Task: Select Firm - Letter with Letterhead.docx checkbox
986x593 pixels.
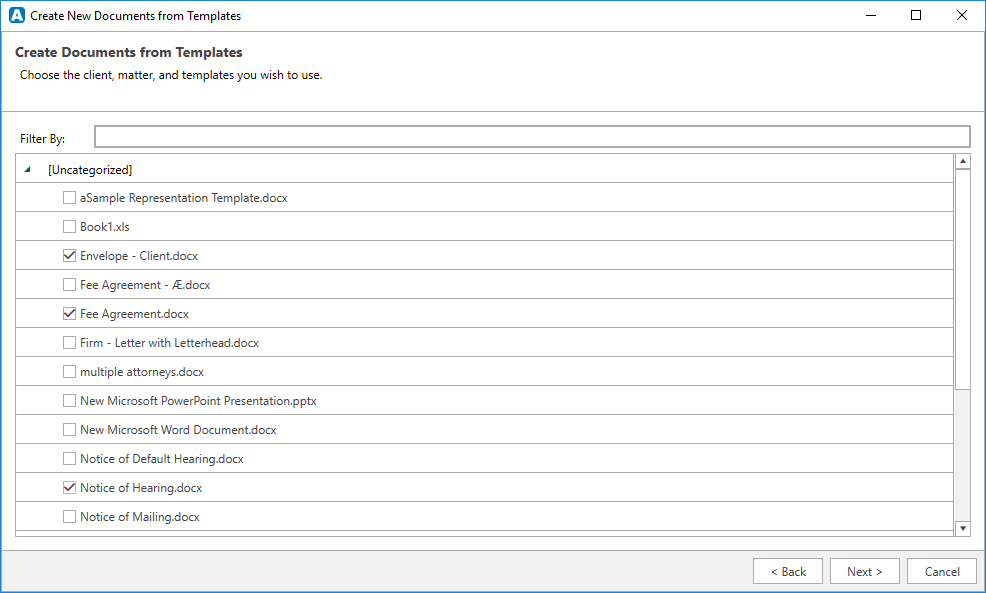Action: (69, 343)
